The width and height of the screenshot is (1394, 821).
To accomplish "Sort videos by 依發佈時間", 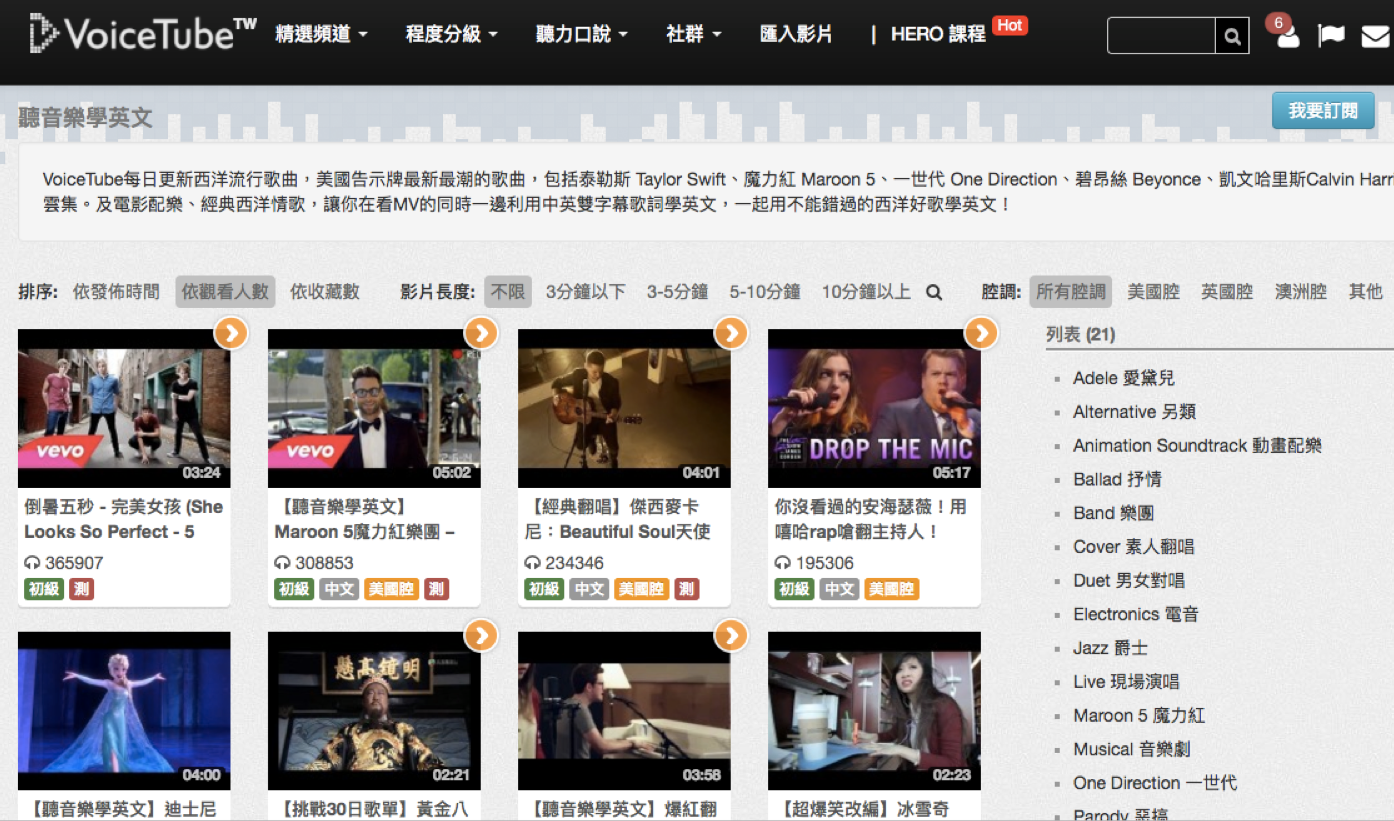I will point(116,292).
